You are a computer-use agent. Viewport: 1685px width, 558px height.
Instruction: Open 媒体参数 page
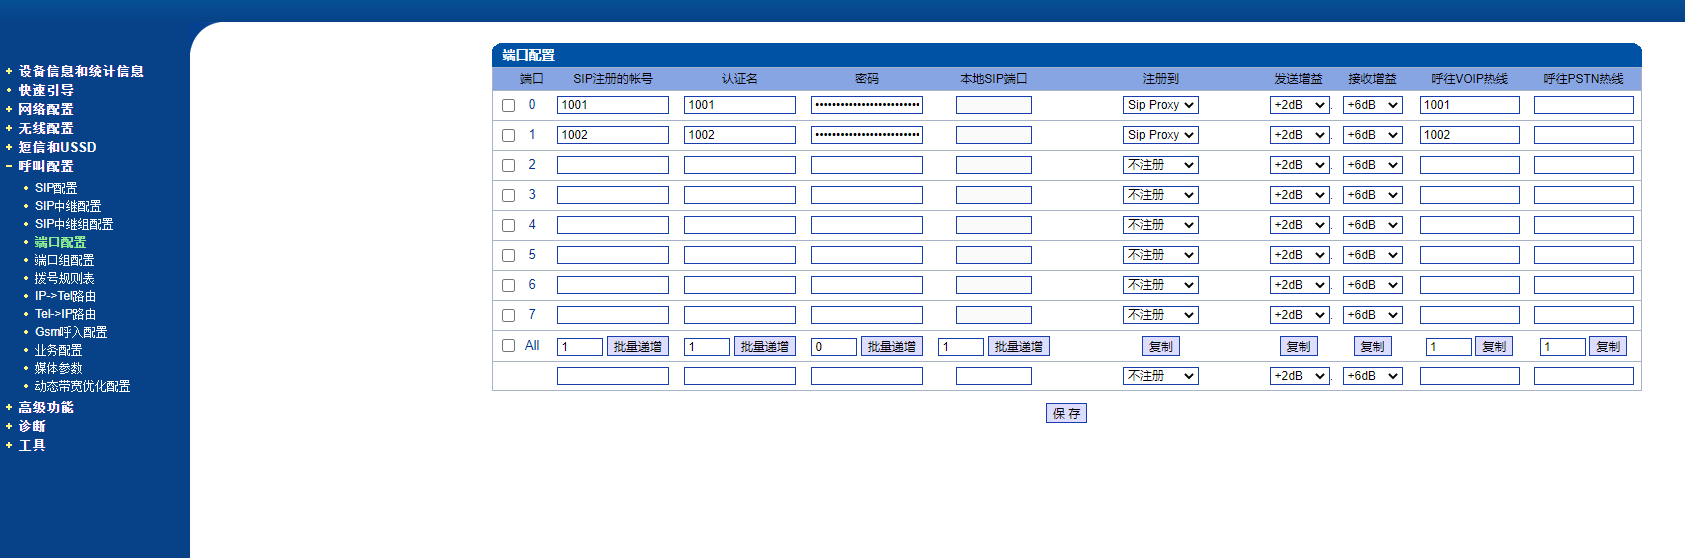click(59, 368)
